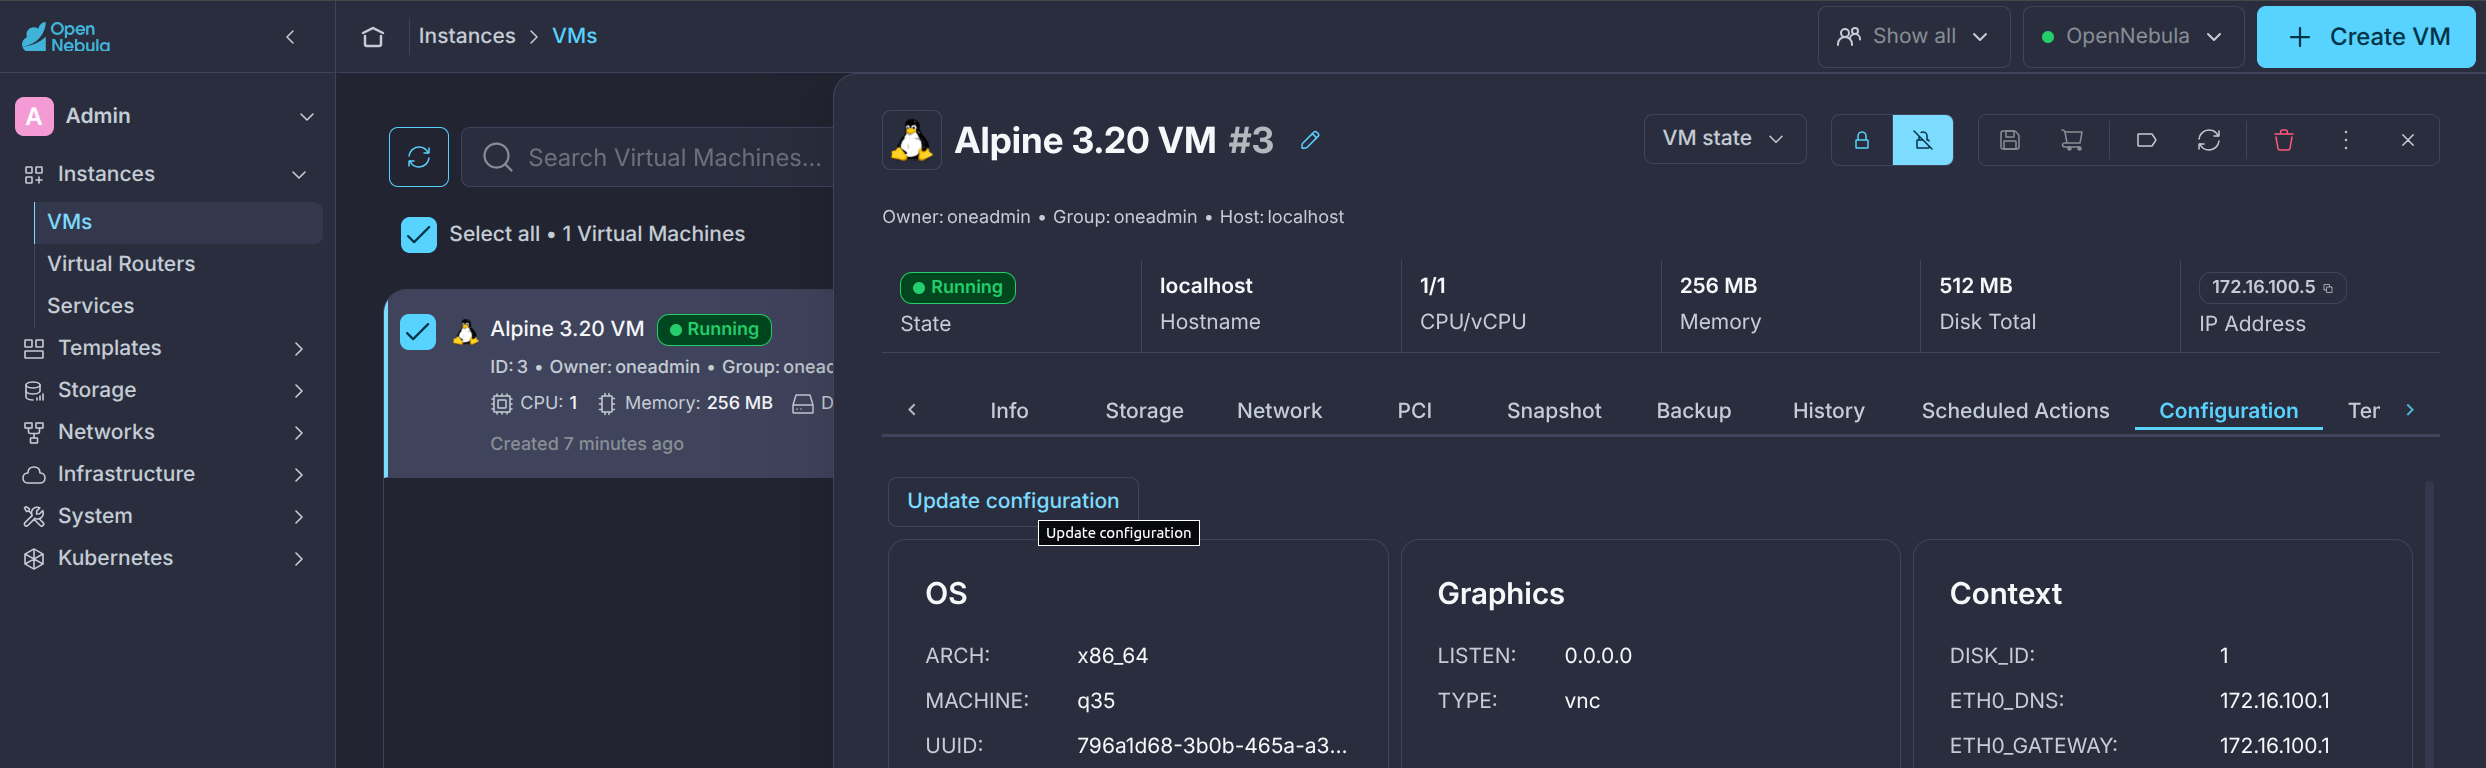
Task: Open the VM state dropdown
Action: pyautogui.click(x=1725, y=139)
